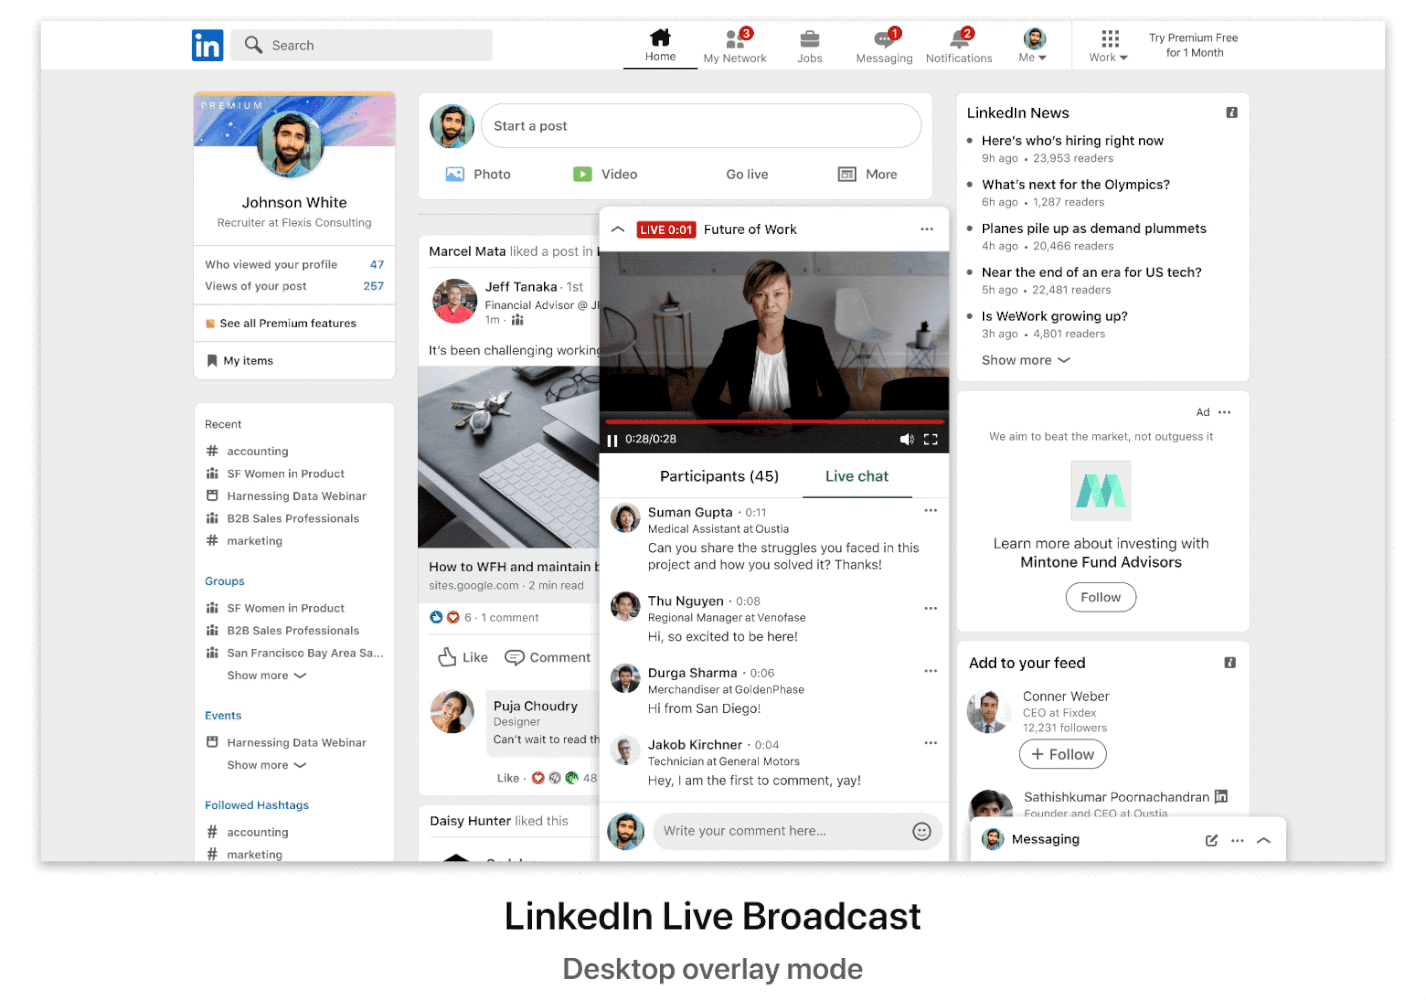Click the LinkedIn logo icon
The height and width of the screenshot is (1000, 1426).
point(207,45)
